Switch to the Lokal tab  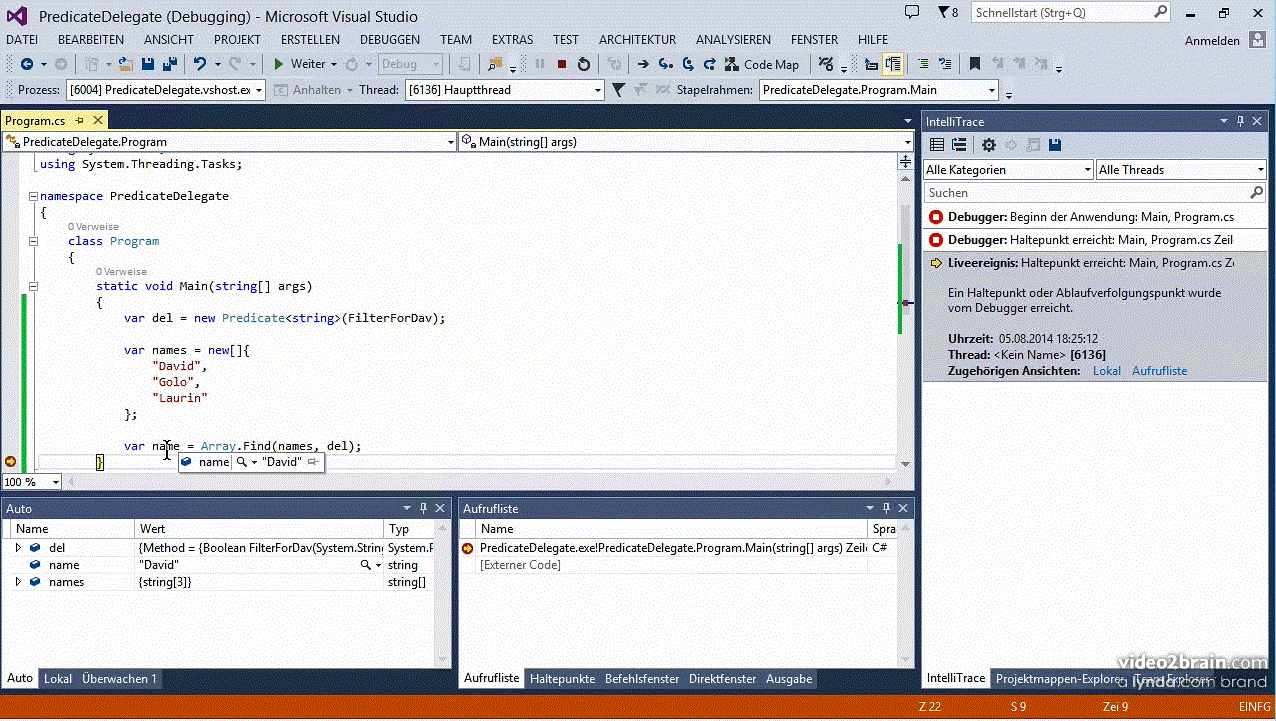(x=58, y=678)
